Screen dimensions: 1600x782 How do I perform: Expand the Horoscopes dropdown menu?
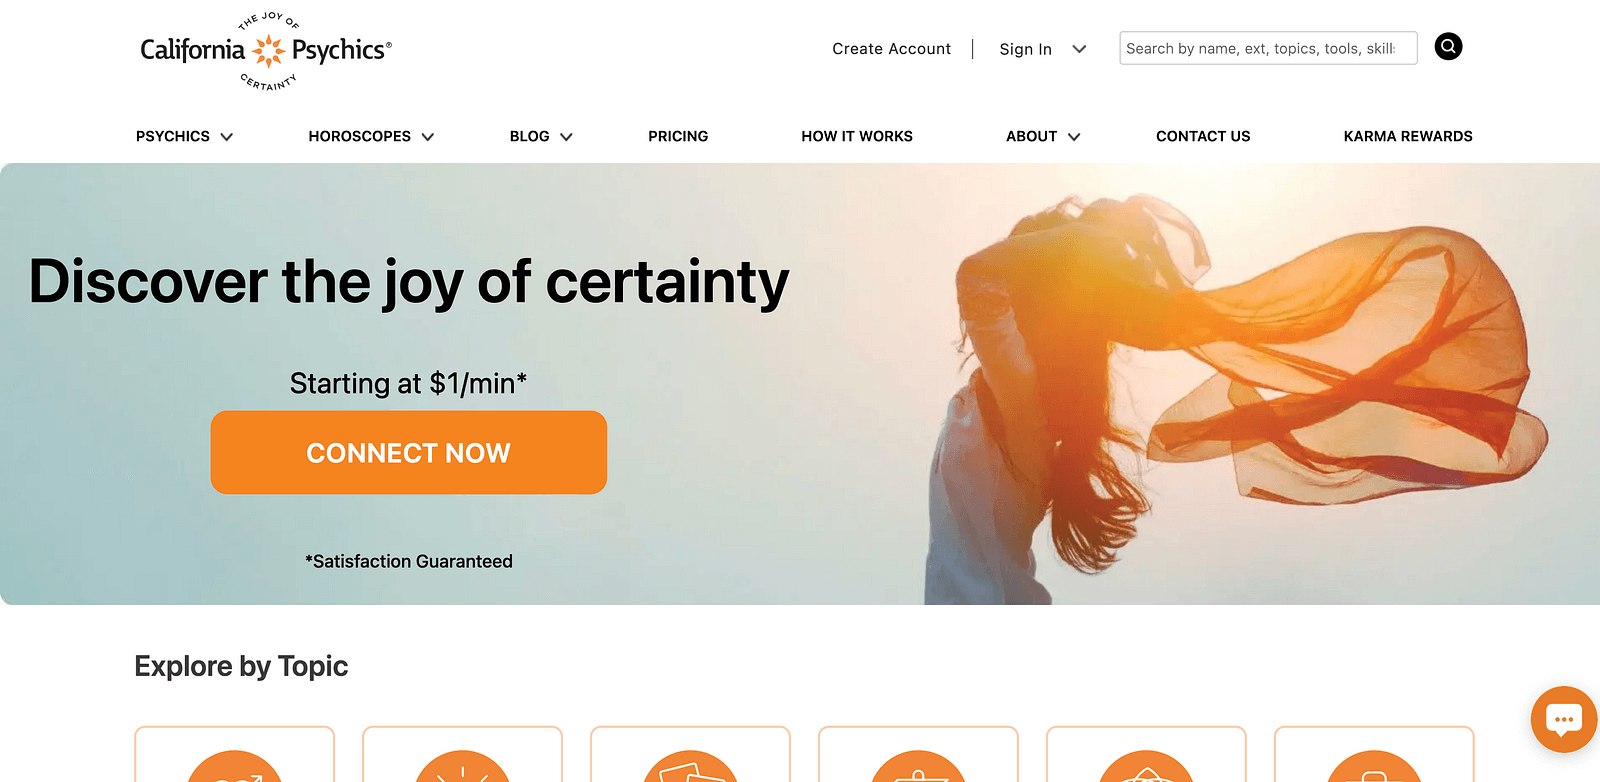tap(371, 136)
